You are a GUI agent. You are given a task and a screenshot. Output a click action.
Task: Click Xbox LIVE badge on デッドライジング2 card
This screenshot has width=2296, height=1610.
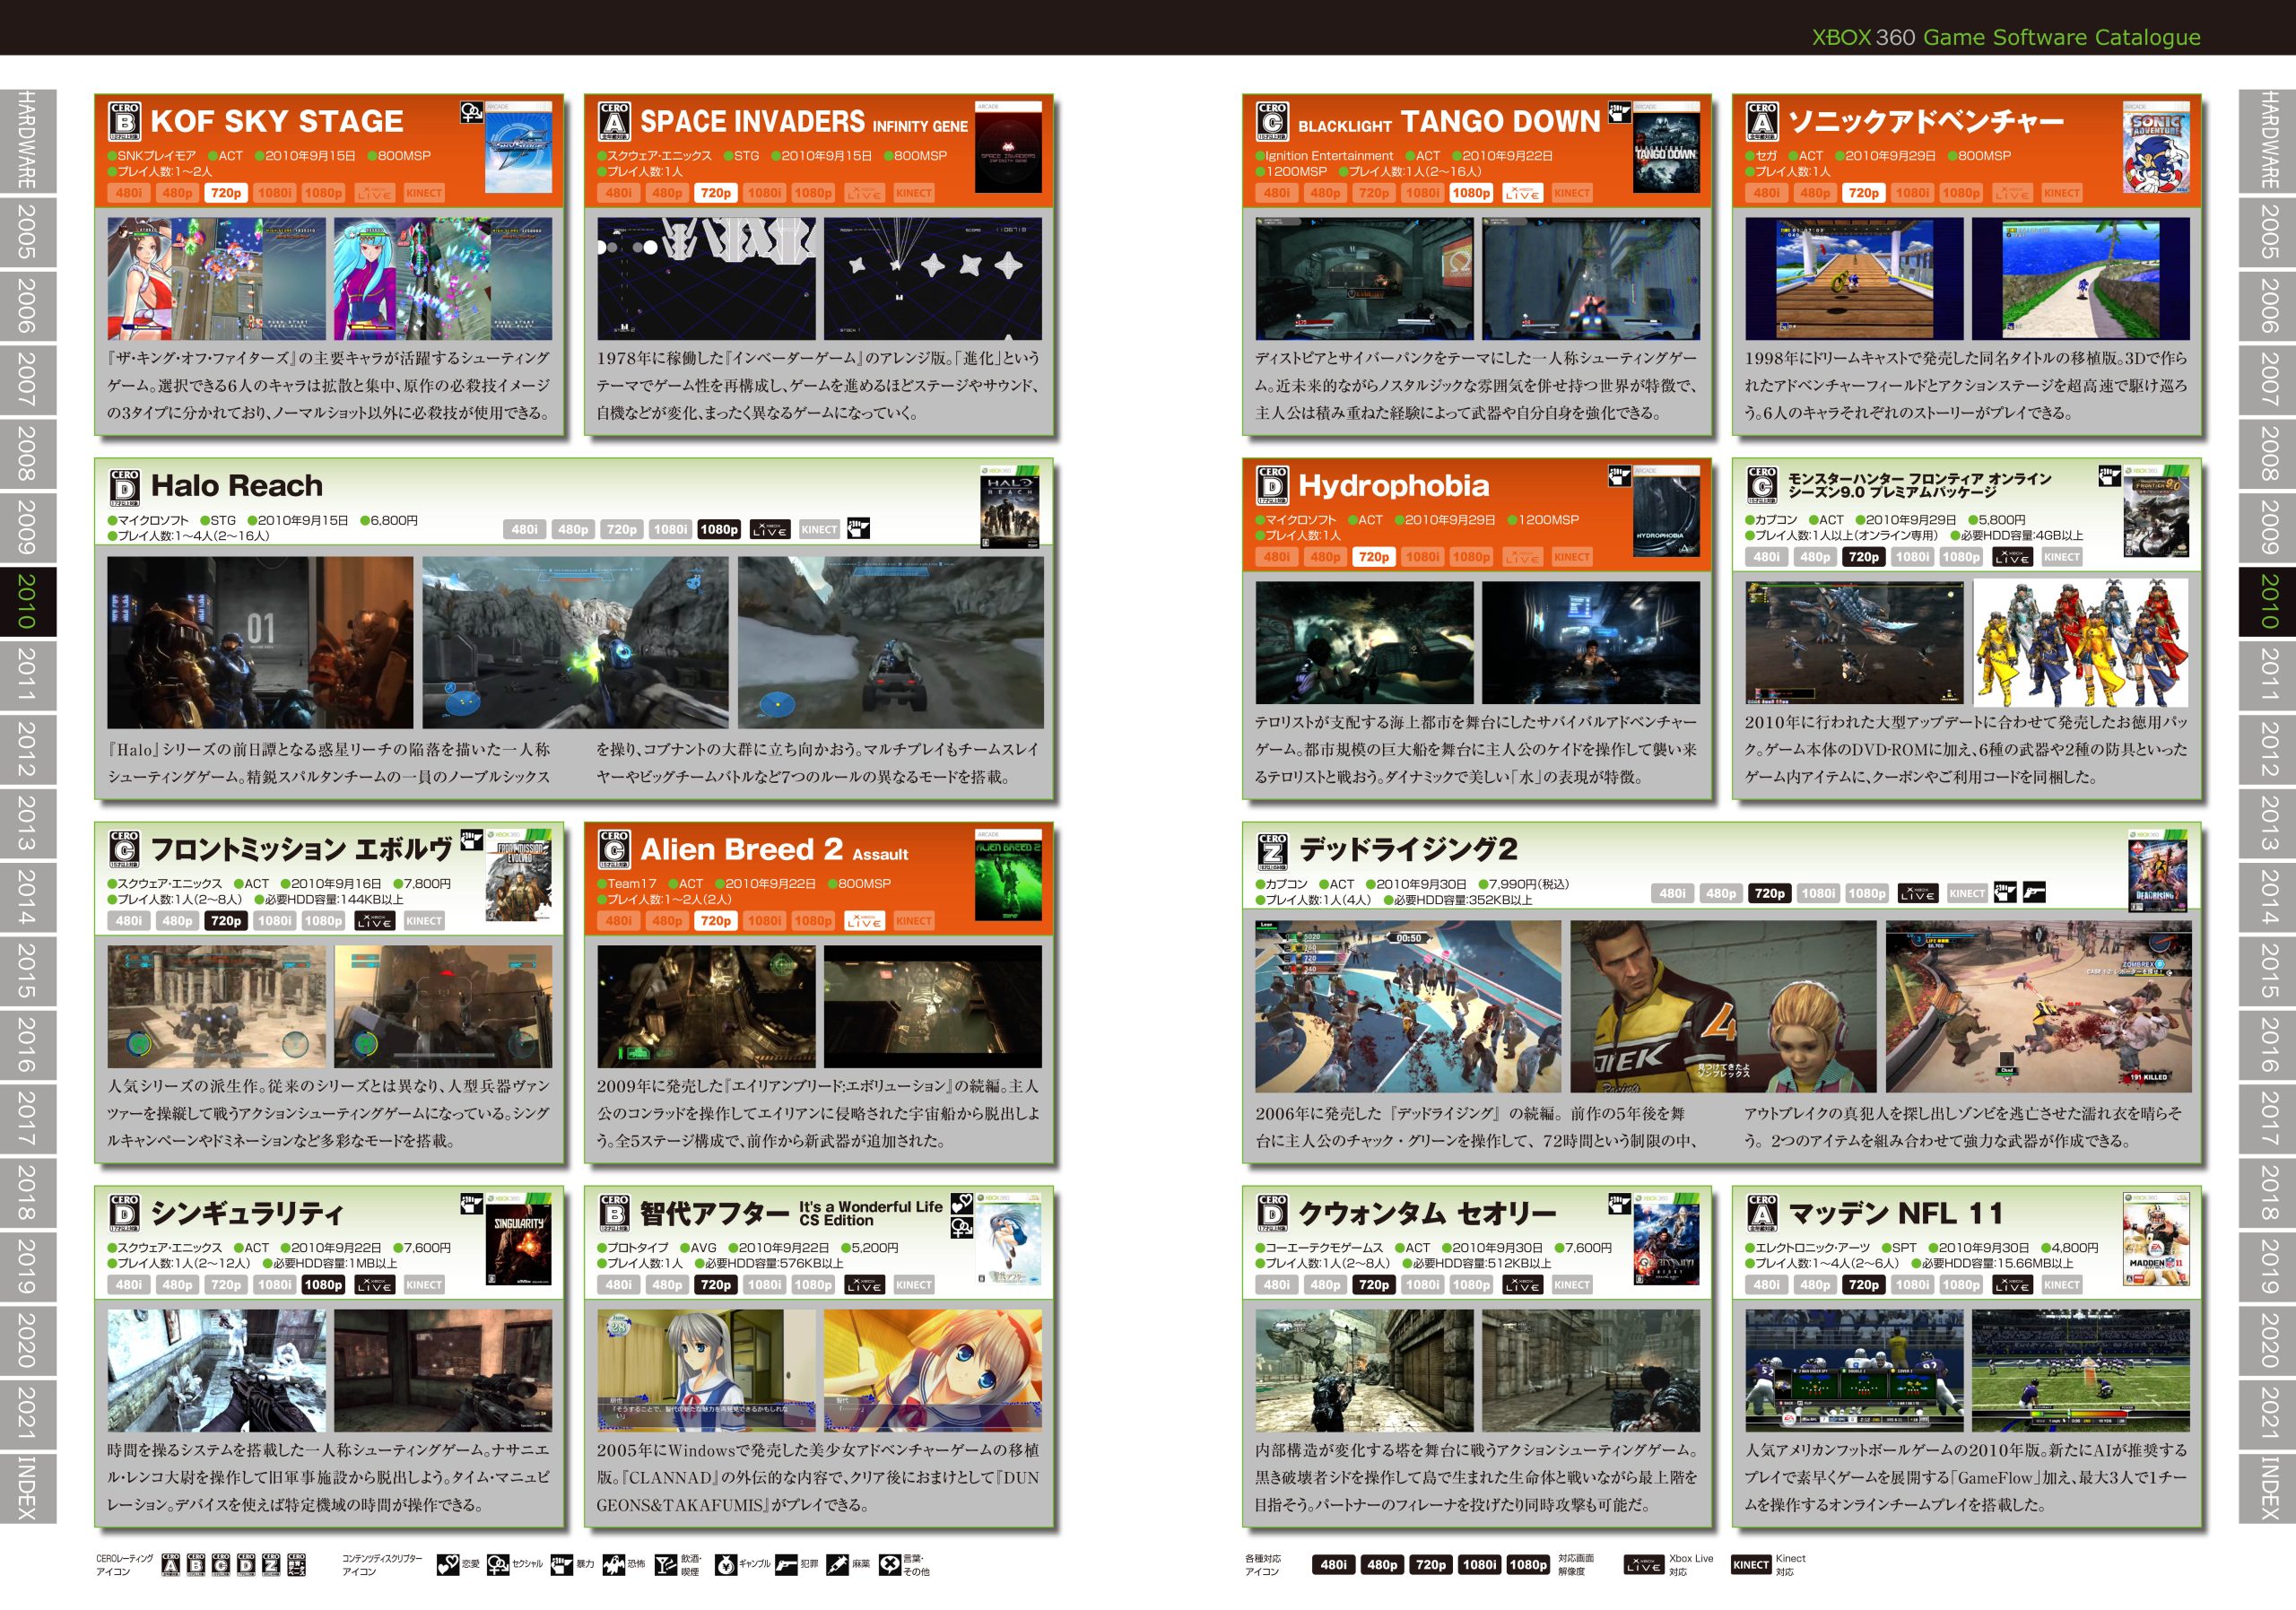coord(1917,894)
